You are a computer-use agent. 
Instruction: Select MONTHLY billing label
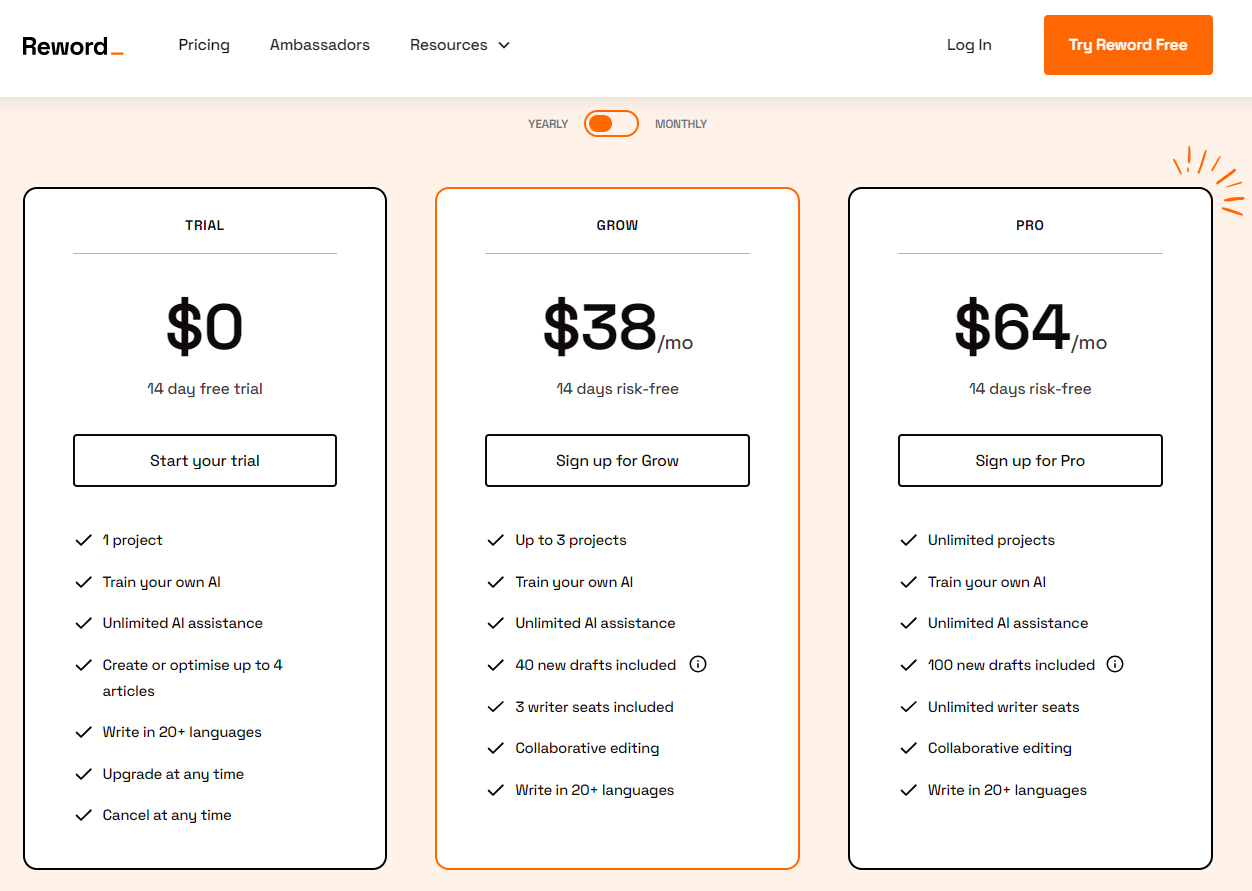pos(681,124)
